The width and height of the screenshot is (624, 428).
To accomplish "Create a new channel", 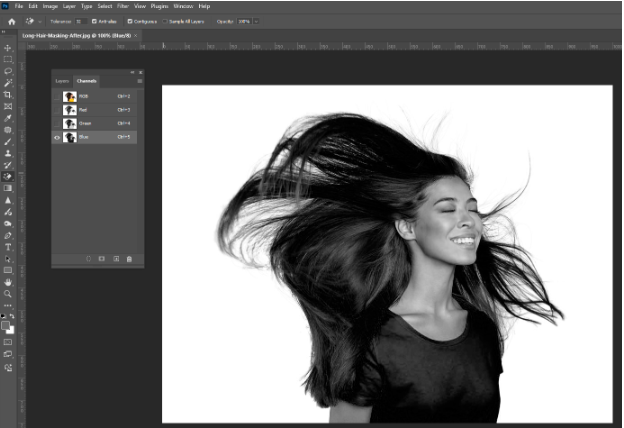I will [x=116, y=259].
